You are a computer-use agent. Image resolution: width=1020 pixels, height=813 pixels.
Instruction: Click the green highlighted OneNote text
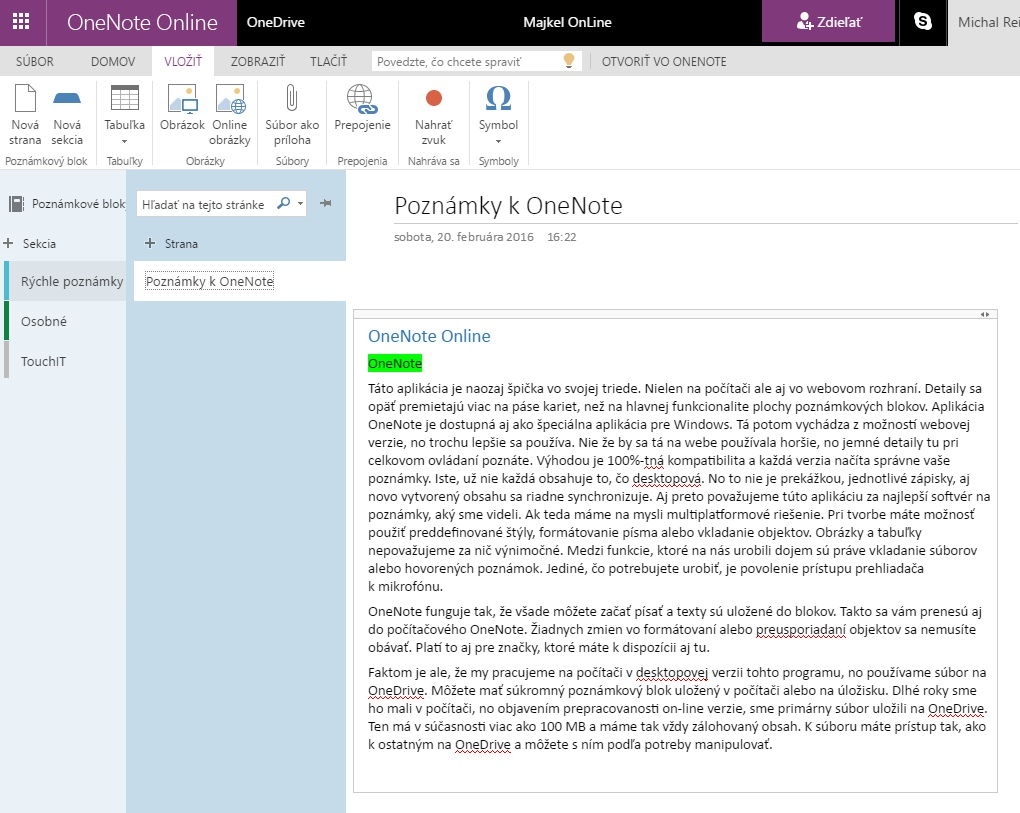click(x=394, y=363)
